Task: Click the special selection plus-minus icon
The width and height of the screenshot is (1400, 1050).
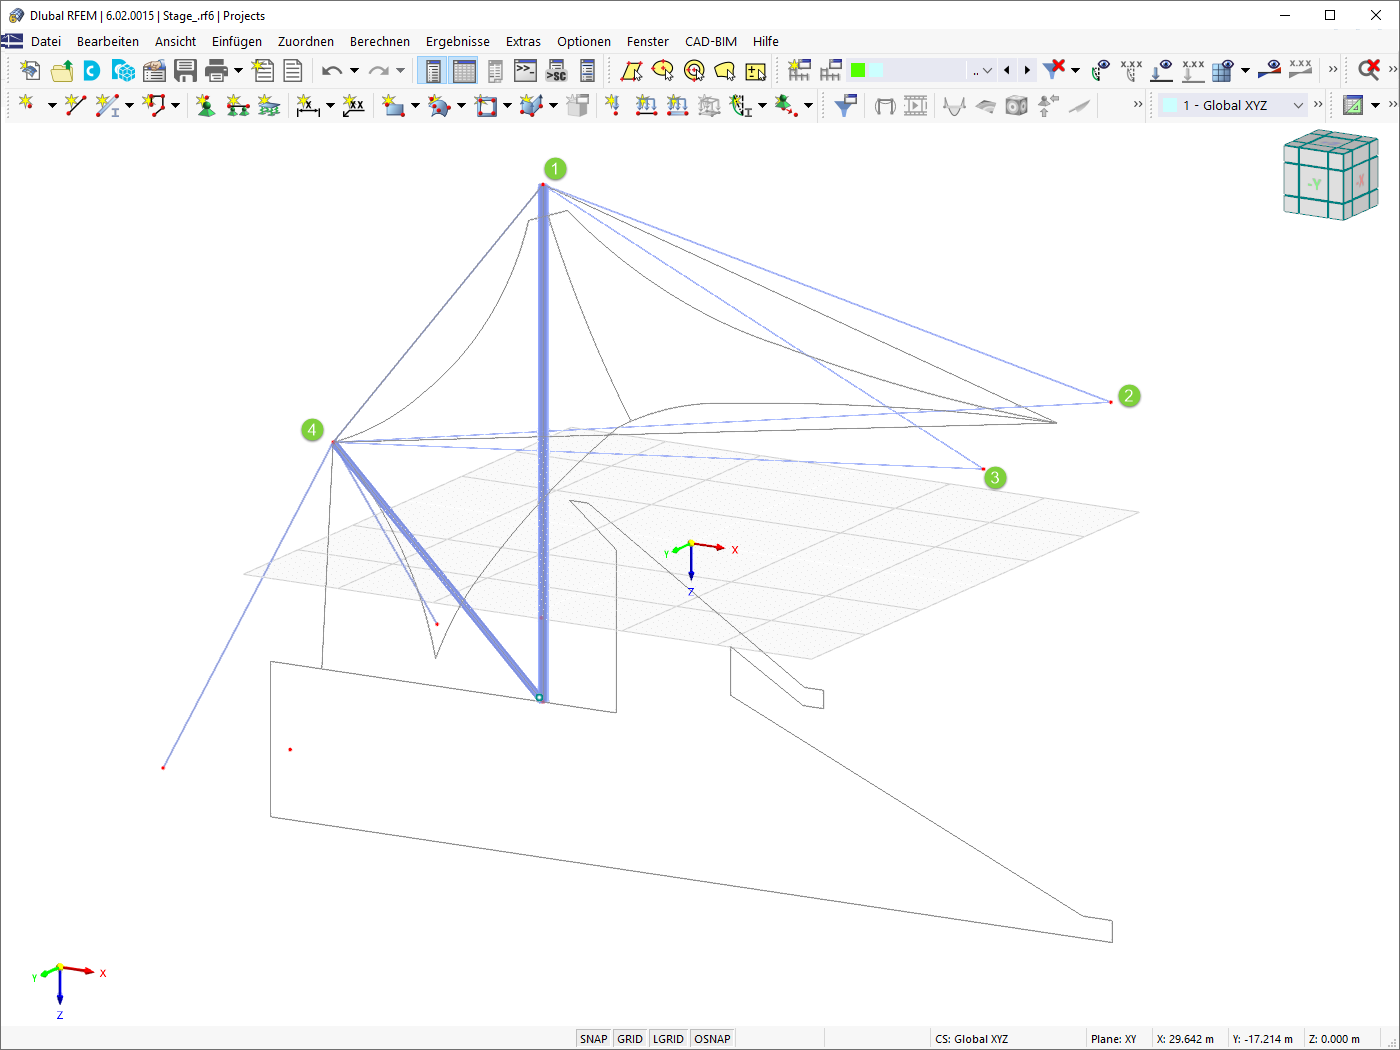Action: coord(756,71)
